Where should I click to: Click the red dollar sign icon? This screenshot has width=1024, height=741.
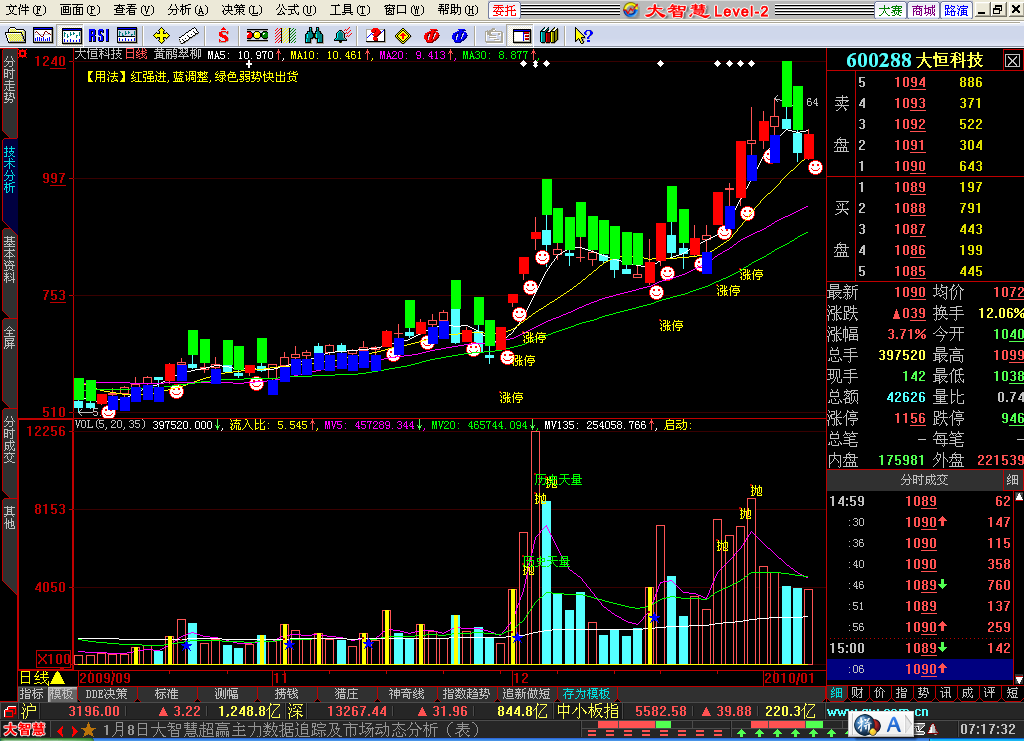point(224,36)
